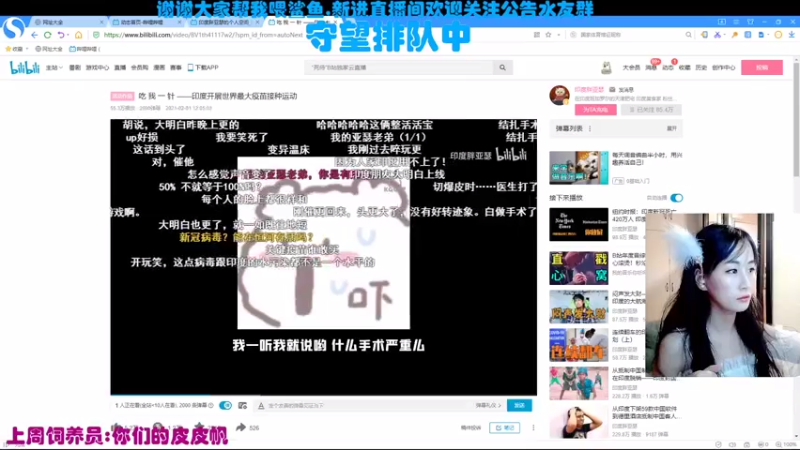Expand dropdown beside scissors screenshot icon
Image resolution: width=800 pixels, height=450 pixels.
click(x=724, y=35)
